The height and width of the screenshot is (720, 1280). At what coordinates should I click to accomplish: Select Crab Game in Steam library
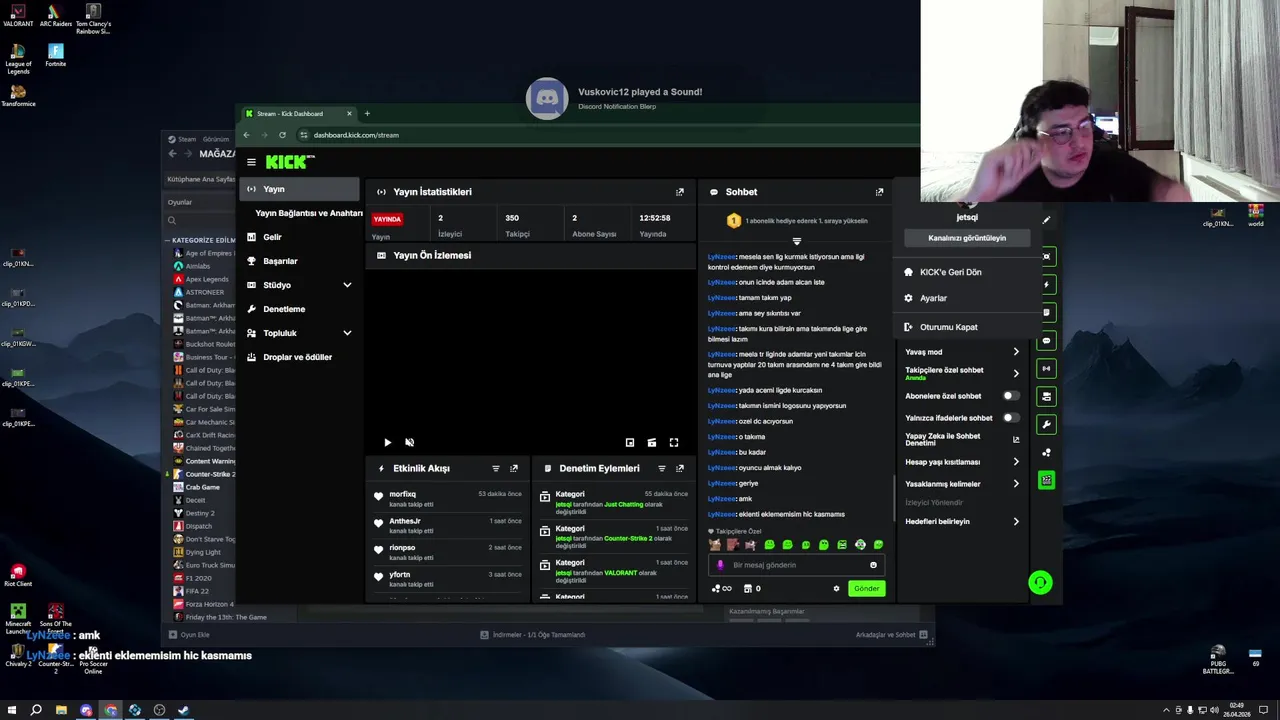[203, 487]
